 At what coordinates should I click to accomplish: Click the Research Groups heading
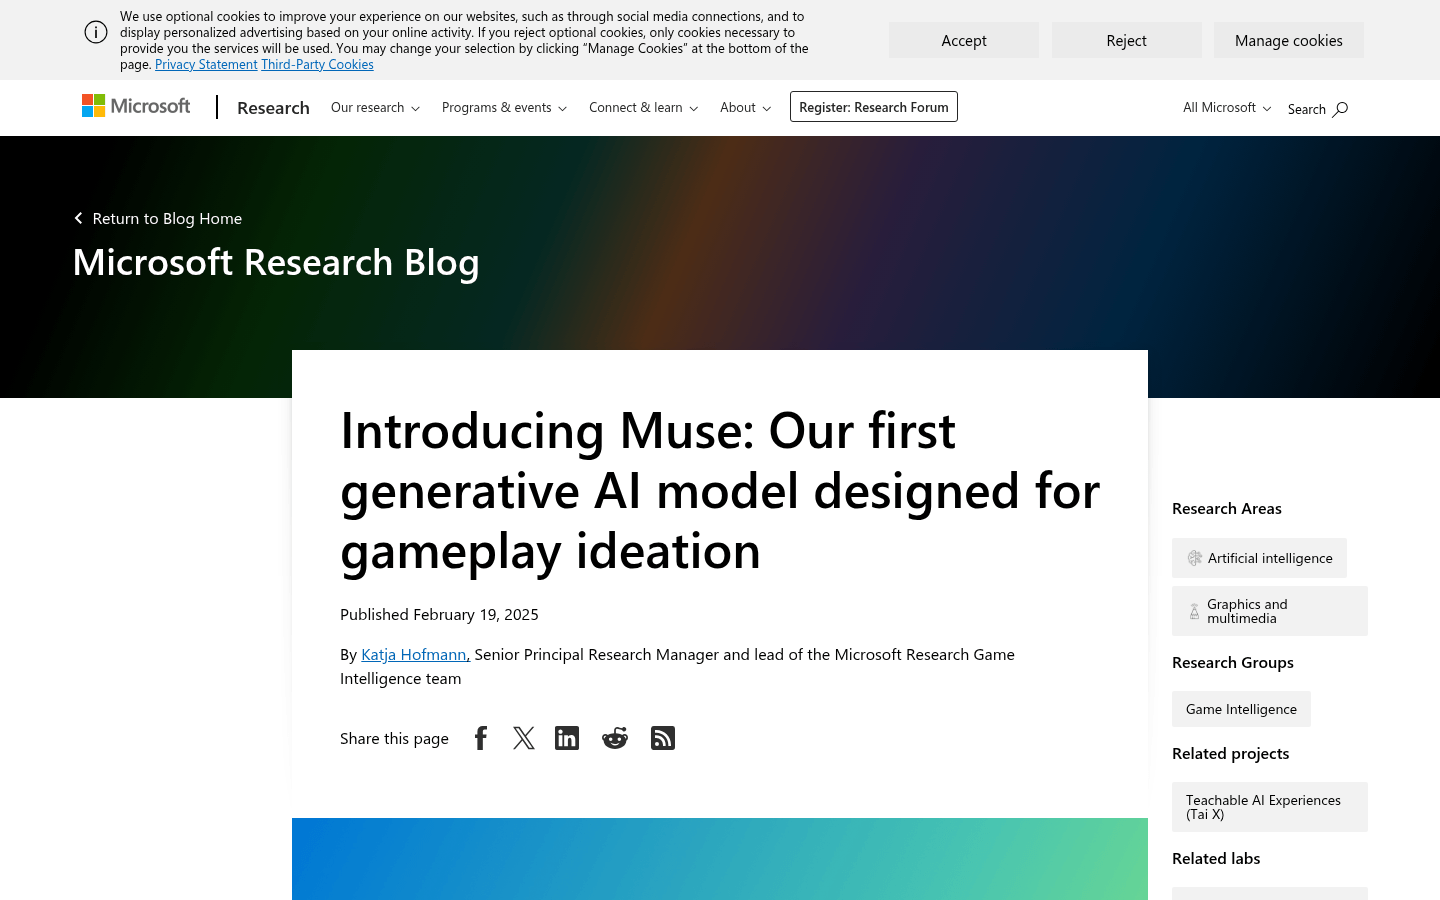1233,662
